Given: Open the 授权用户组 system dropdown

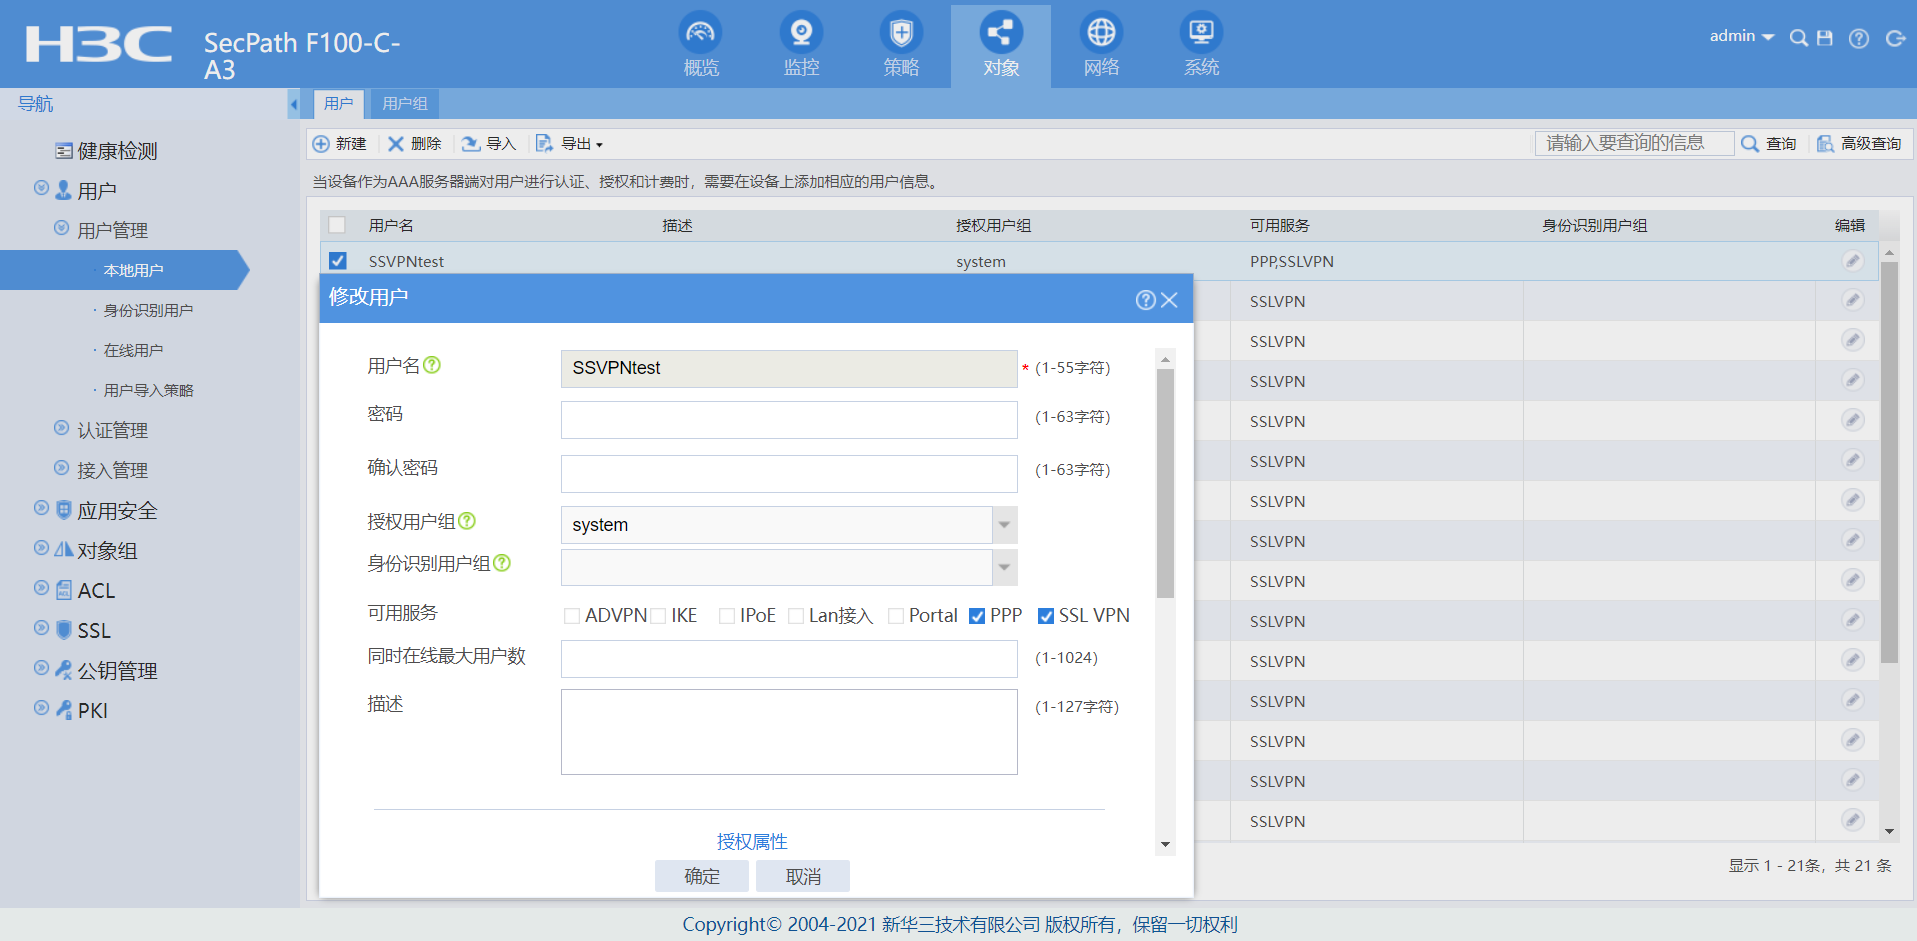Looking at the screenshot, I should (x=1004, y=525).
